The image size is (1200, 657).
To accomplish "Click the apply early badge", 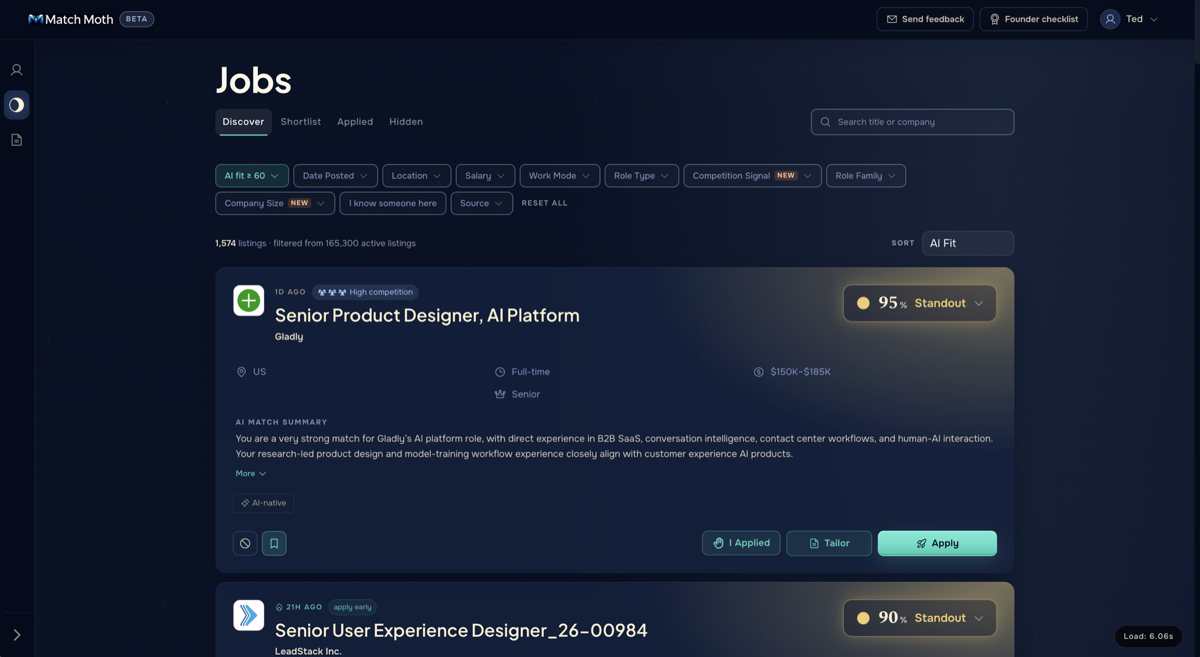I will pos(352,607).
